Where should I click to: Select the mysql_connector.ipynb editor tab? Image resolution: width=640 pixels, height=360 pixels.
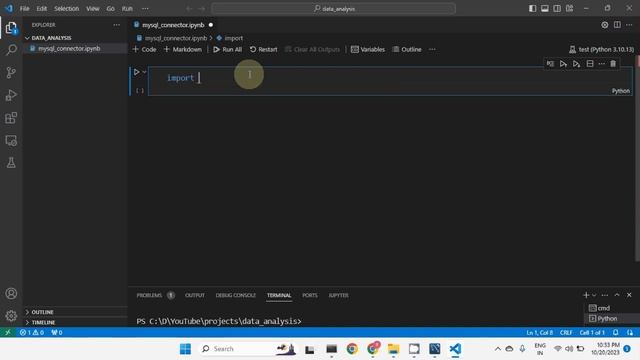(173, 25)
